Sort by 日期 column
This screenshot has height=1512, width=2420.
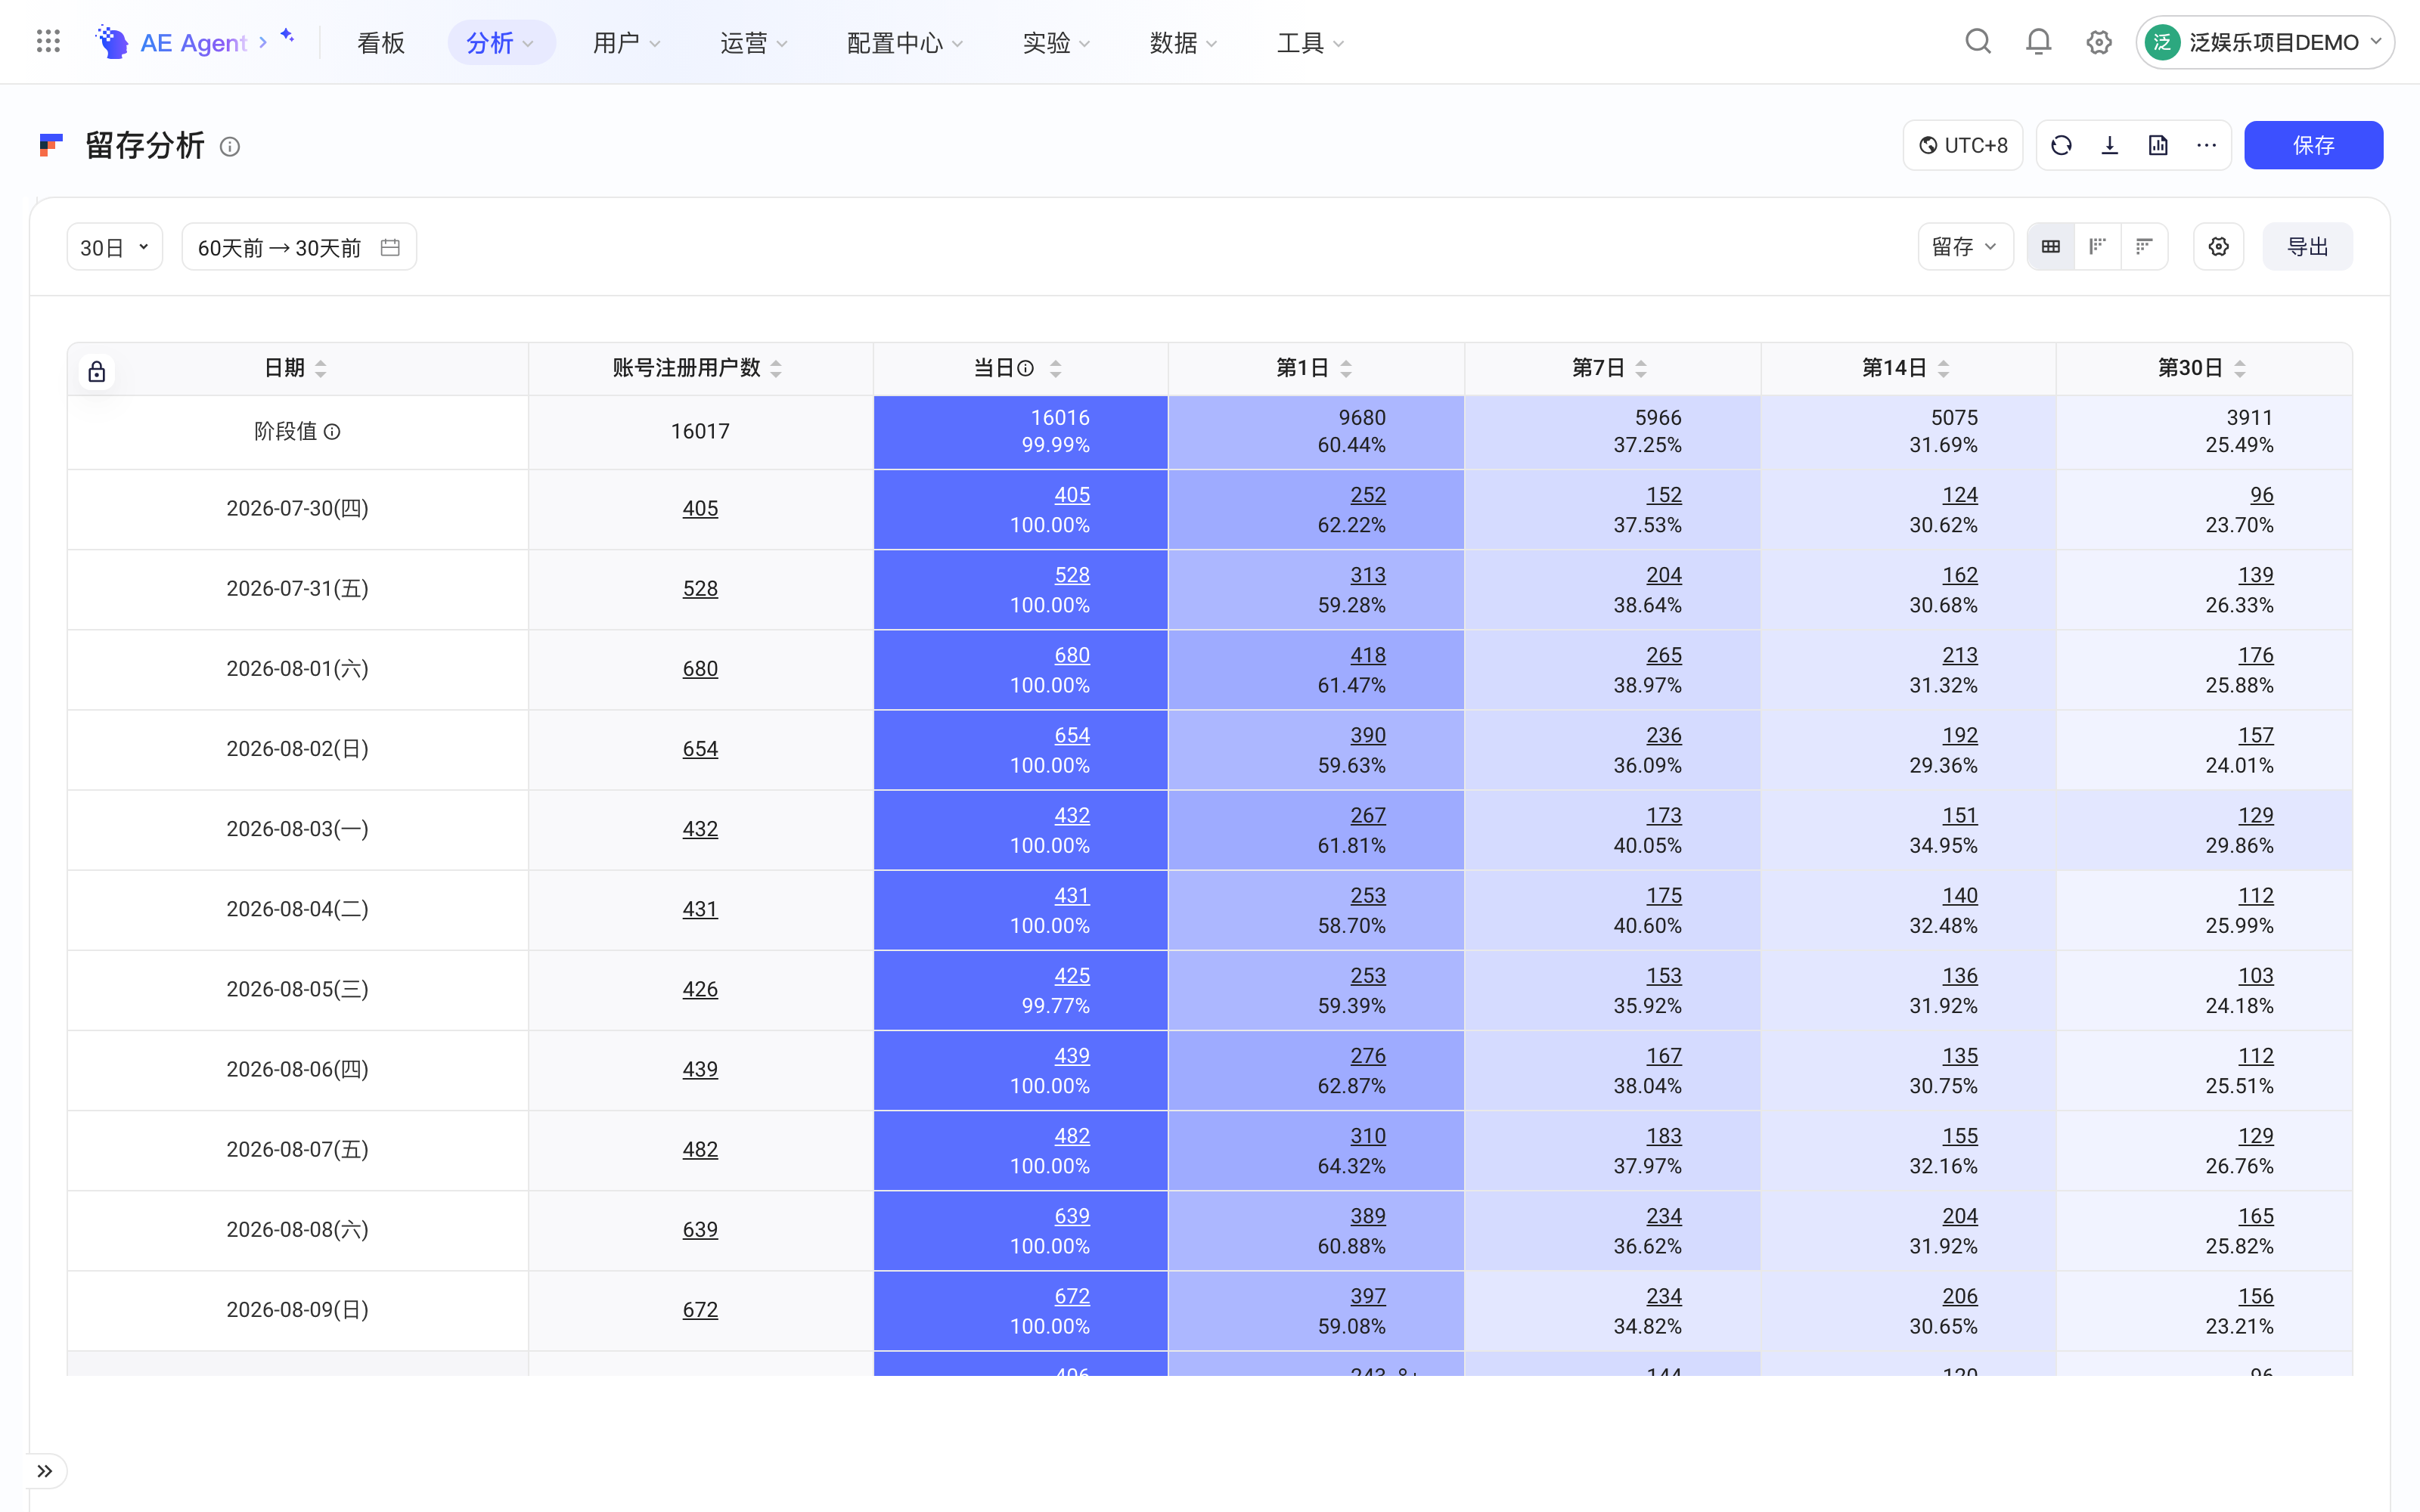[321, 369]
